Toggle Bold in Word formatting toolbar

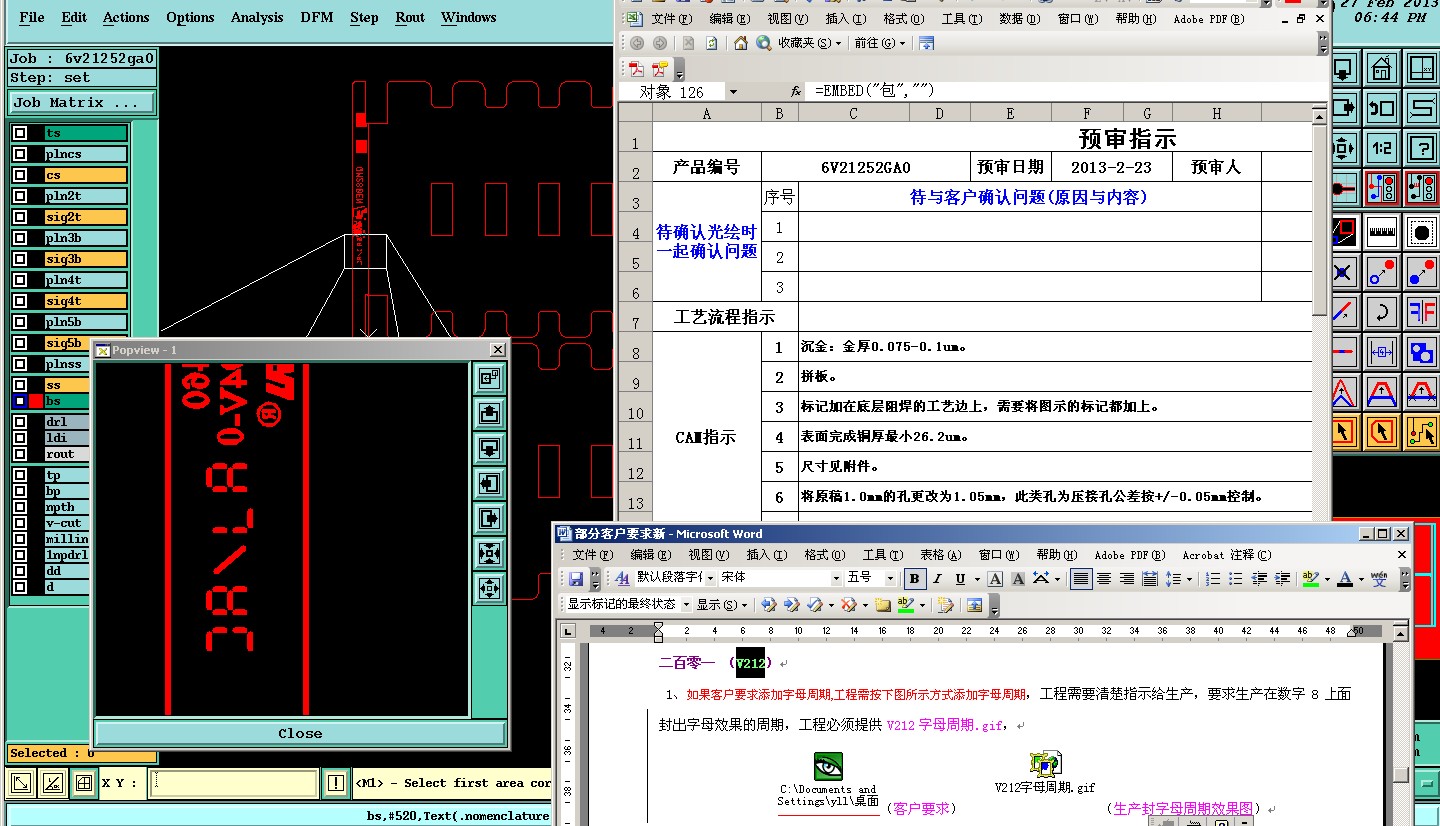pos(914,578)
